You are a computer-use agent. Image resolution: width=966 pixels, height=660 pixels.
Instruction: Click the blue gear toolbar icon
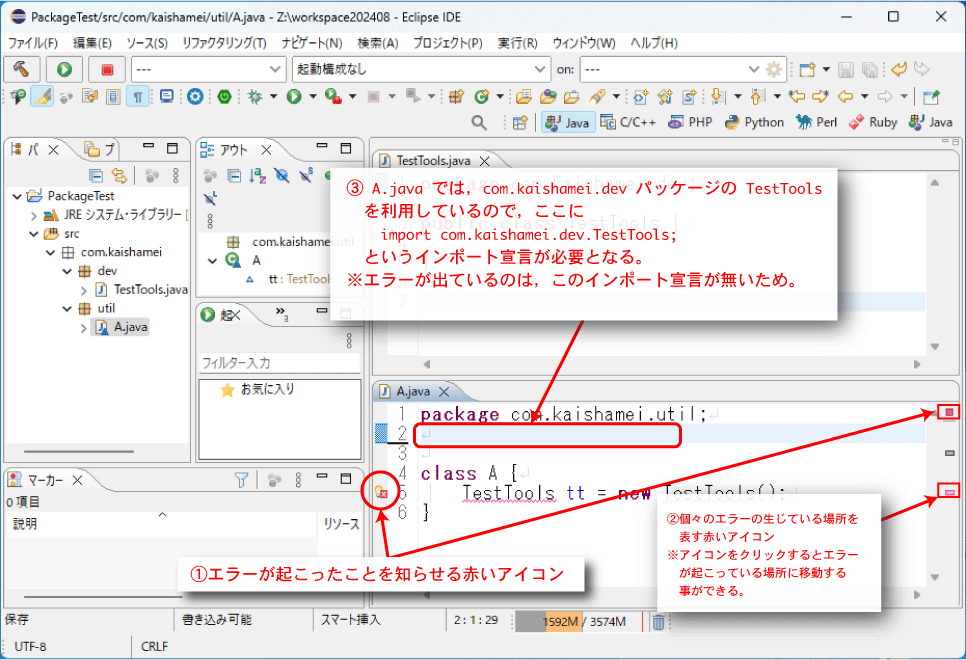pyautogui.click(x=195, y=96)
